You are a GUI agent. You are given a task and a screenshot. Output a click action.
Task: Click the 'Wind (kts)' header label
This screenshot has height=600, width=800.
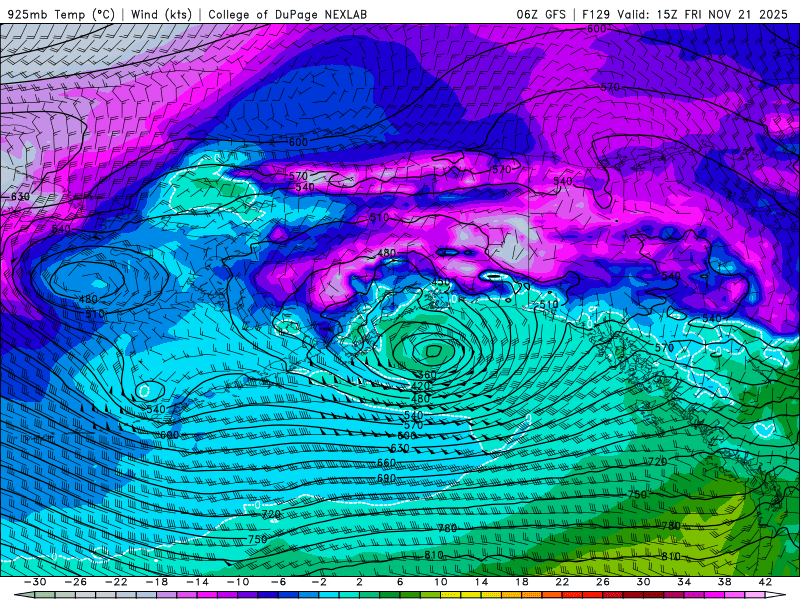(x=161, y=15)
